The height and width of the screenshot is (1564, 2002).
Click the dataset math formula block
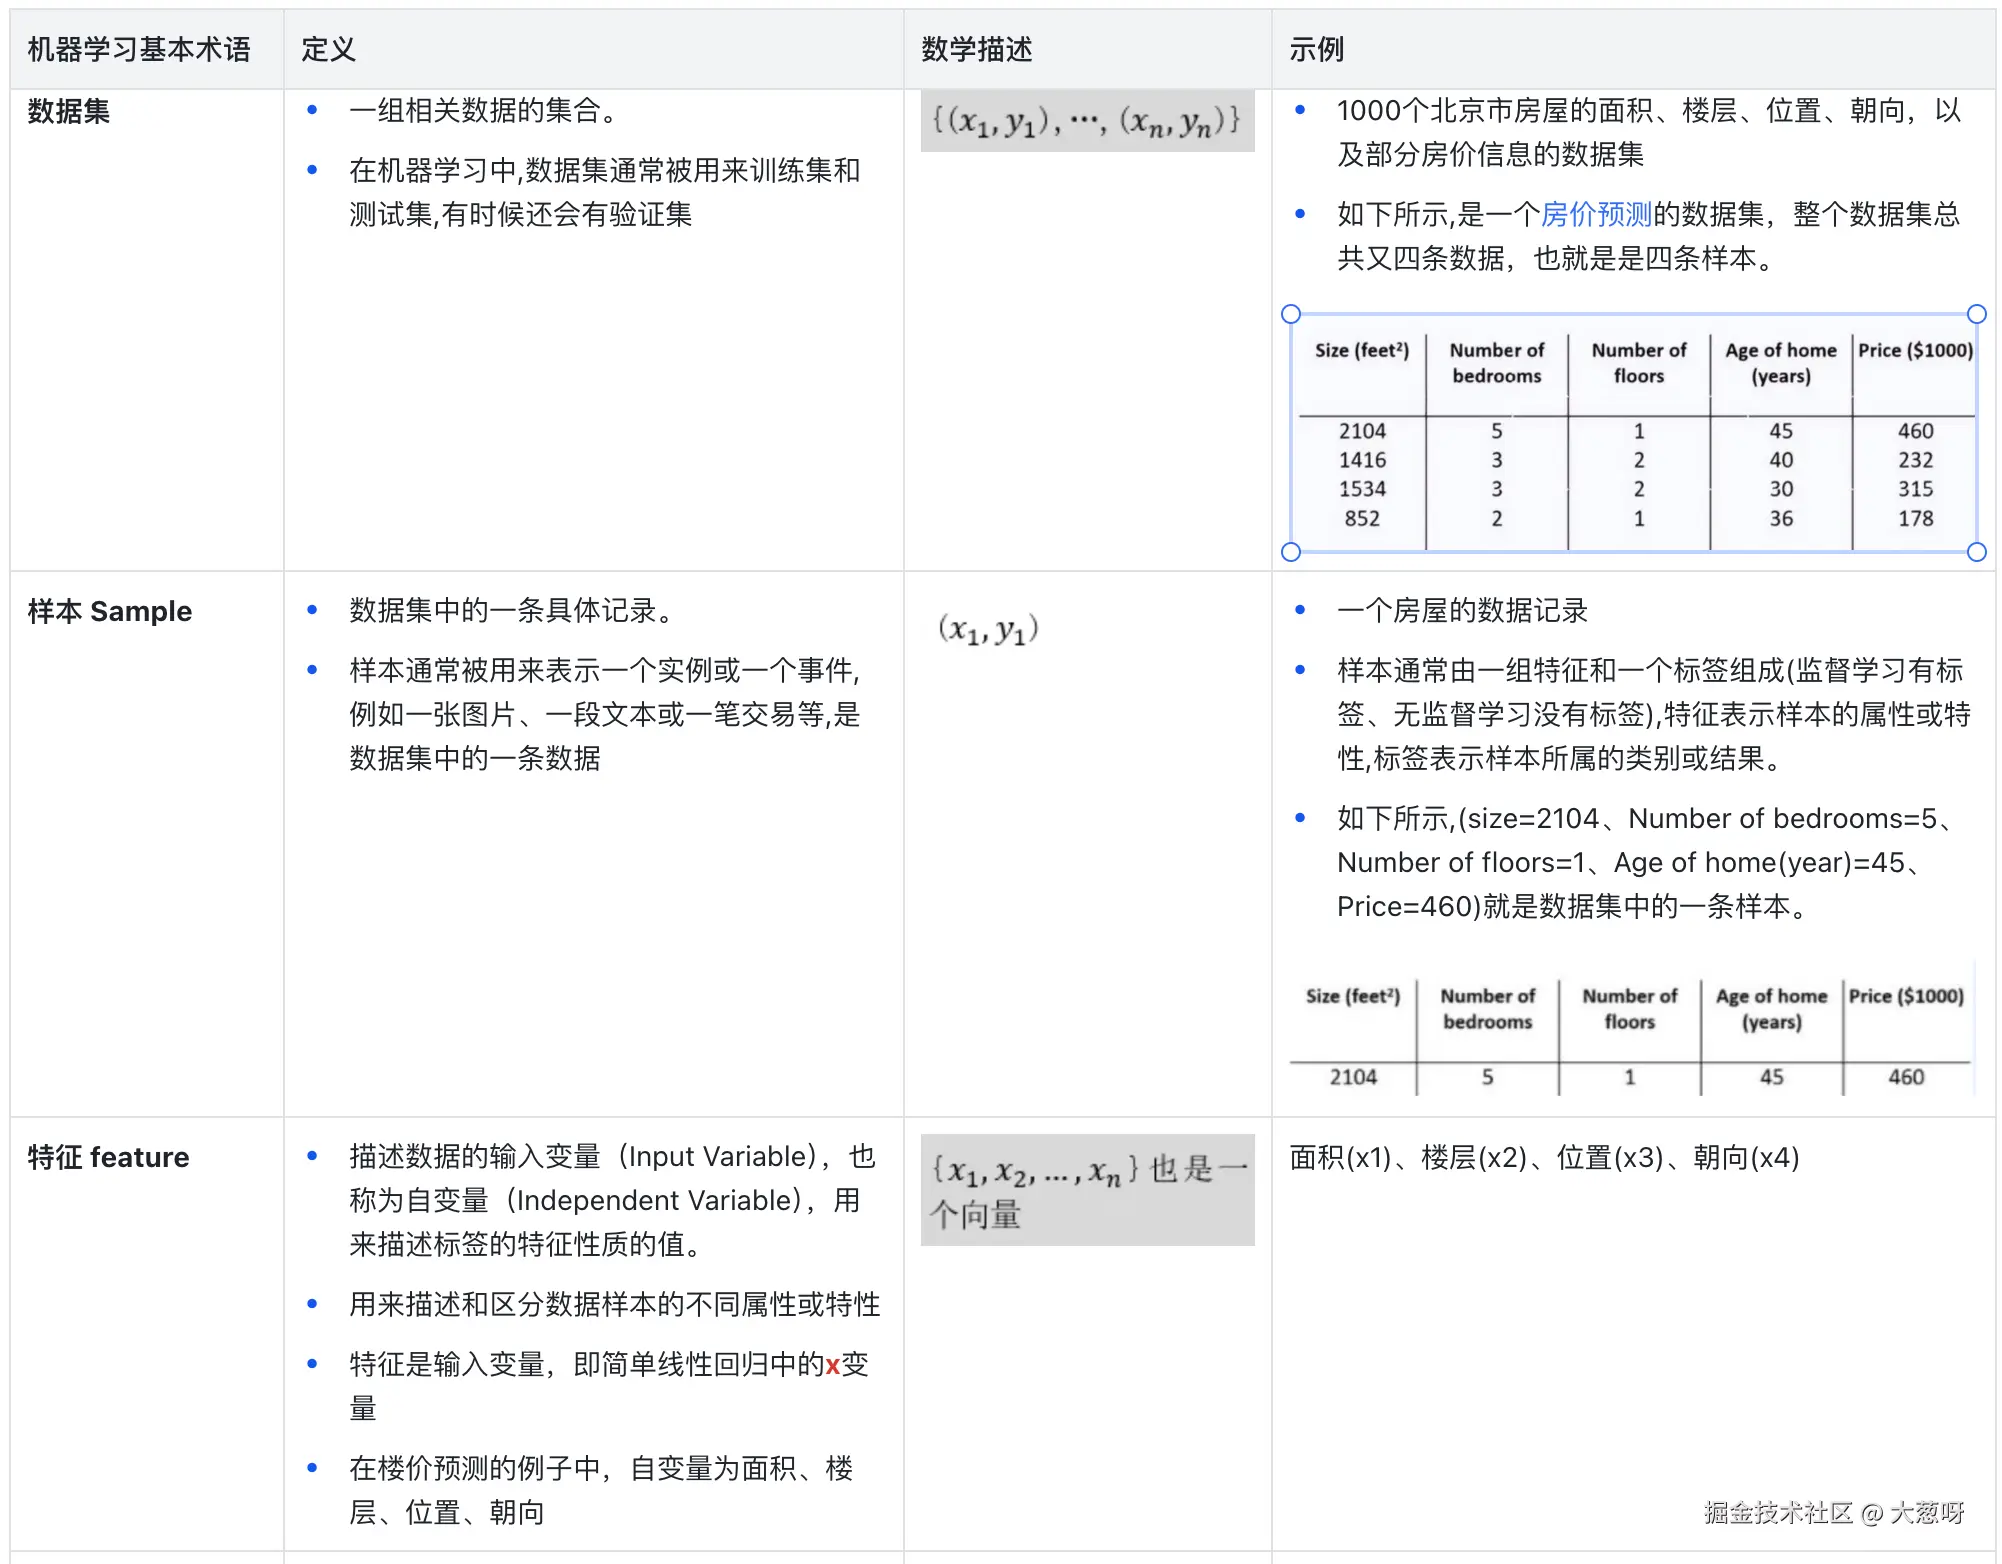point(1086,121)
